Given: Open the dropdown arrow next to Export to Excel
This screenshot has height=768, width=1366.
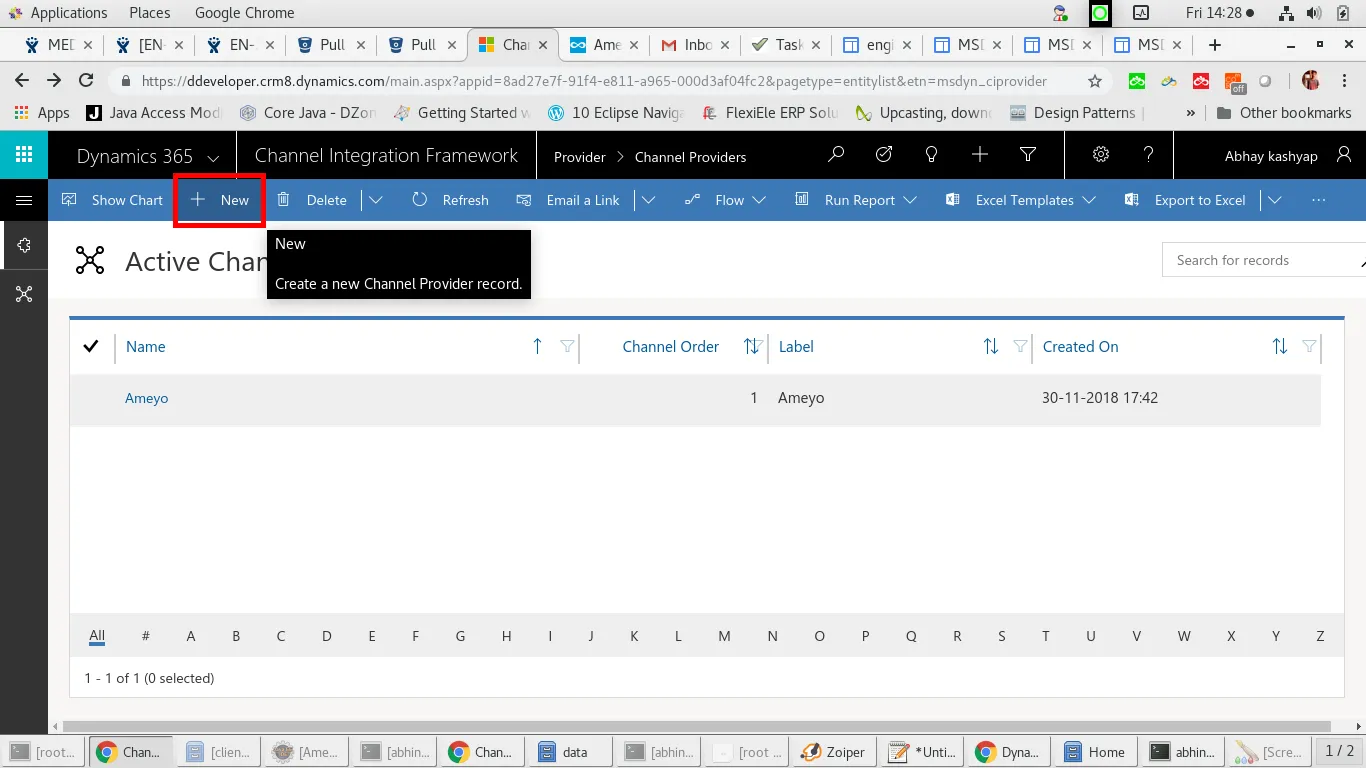Looking at the screenshot, I should (x=1274, y=200).
